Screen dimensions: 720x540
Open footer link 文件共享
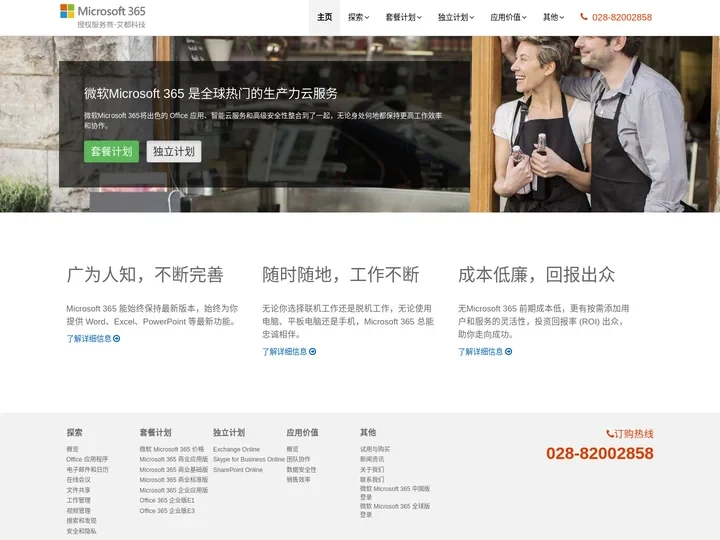[x=79, y=490]
